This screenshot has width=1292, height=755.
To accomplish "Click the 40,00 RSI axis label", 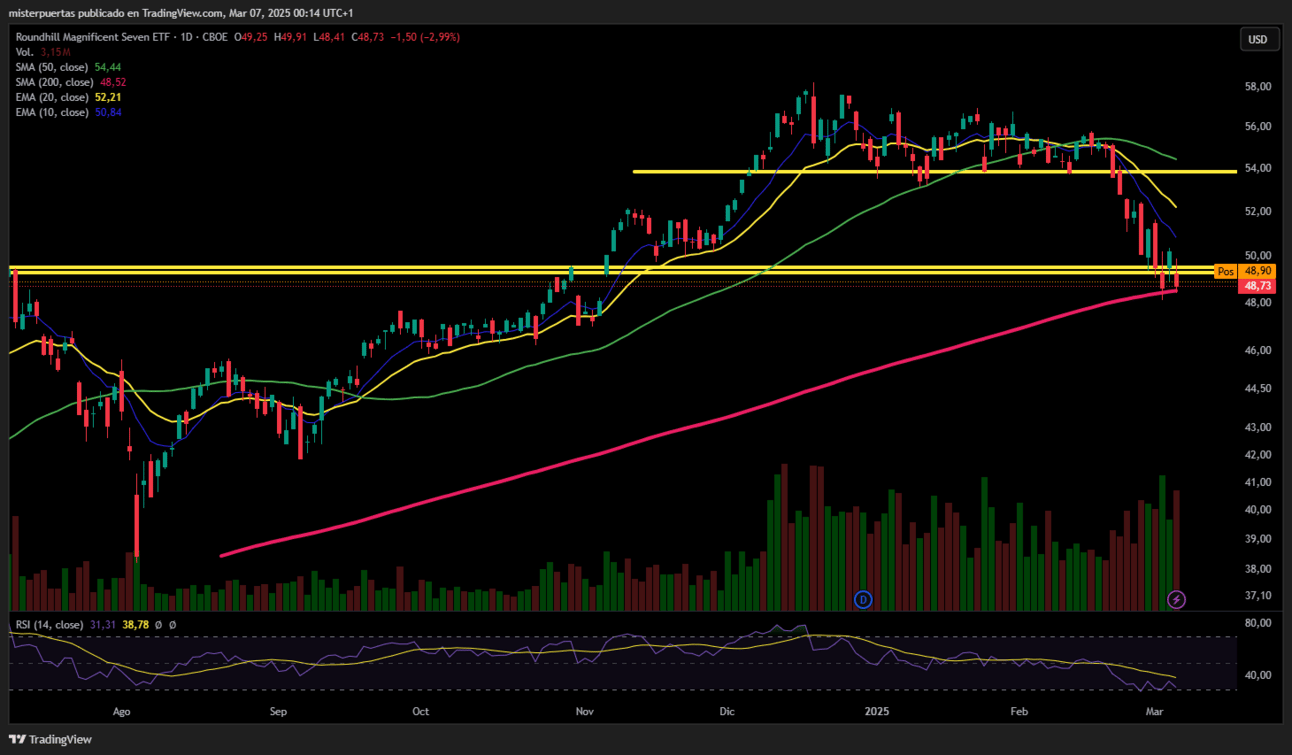I will click(1257, 675).
